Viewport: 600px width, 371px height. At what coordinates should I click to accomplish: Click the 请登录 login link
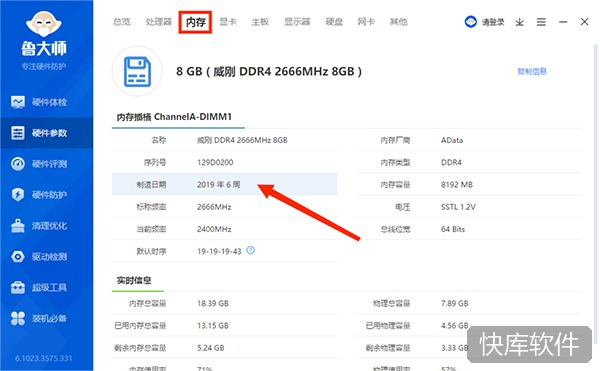tap(493, 23)
